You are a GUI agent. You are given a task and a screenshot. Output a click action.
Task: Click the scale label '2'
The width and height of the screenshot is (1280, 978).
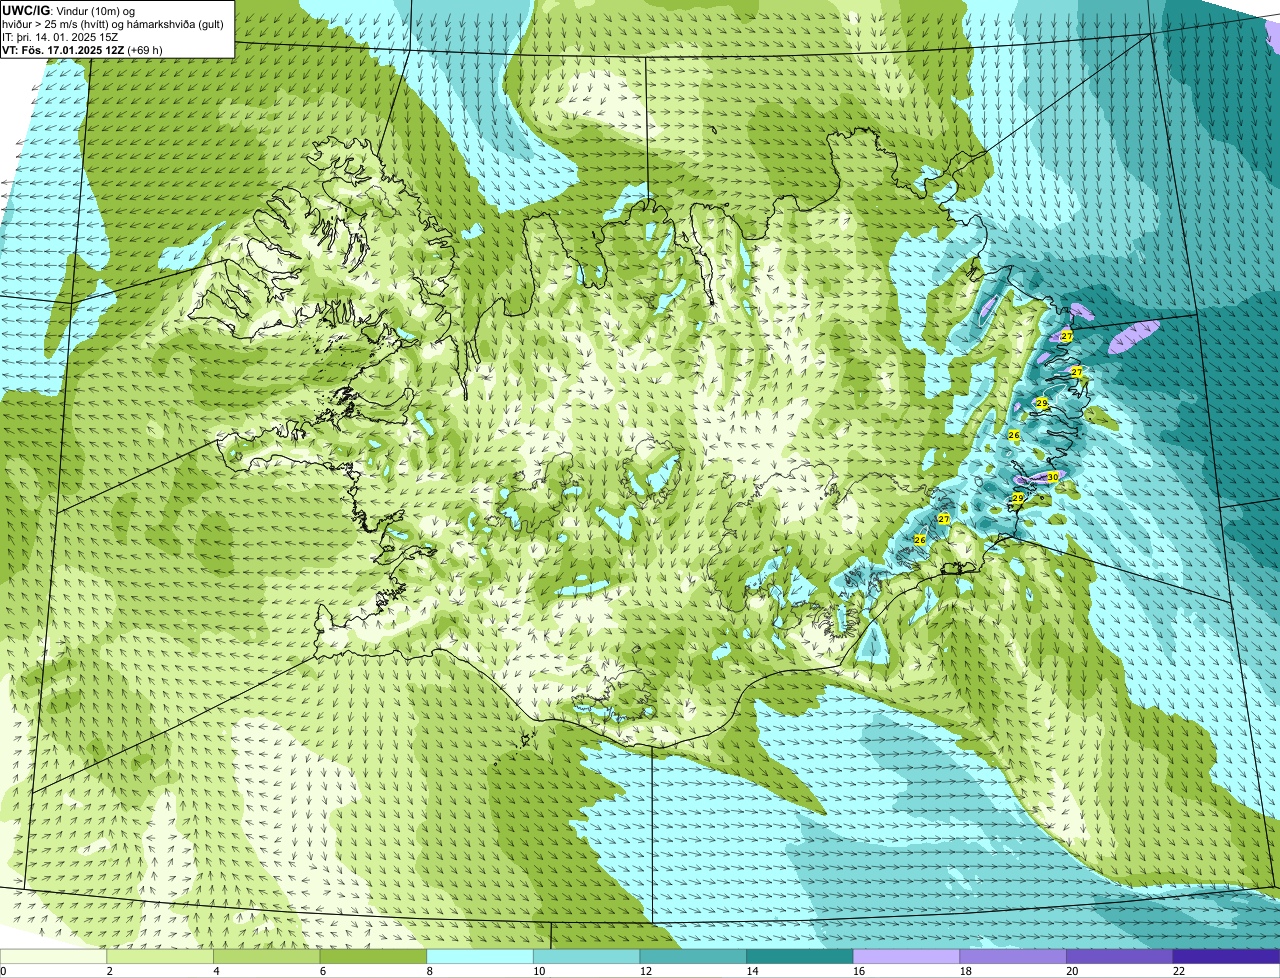click(109, 971)
